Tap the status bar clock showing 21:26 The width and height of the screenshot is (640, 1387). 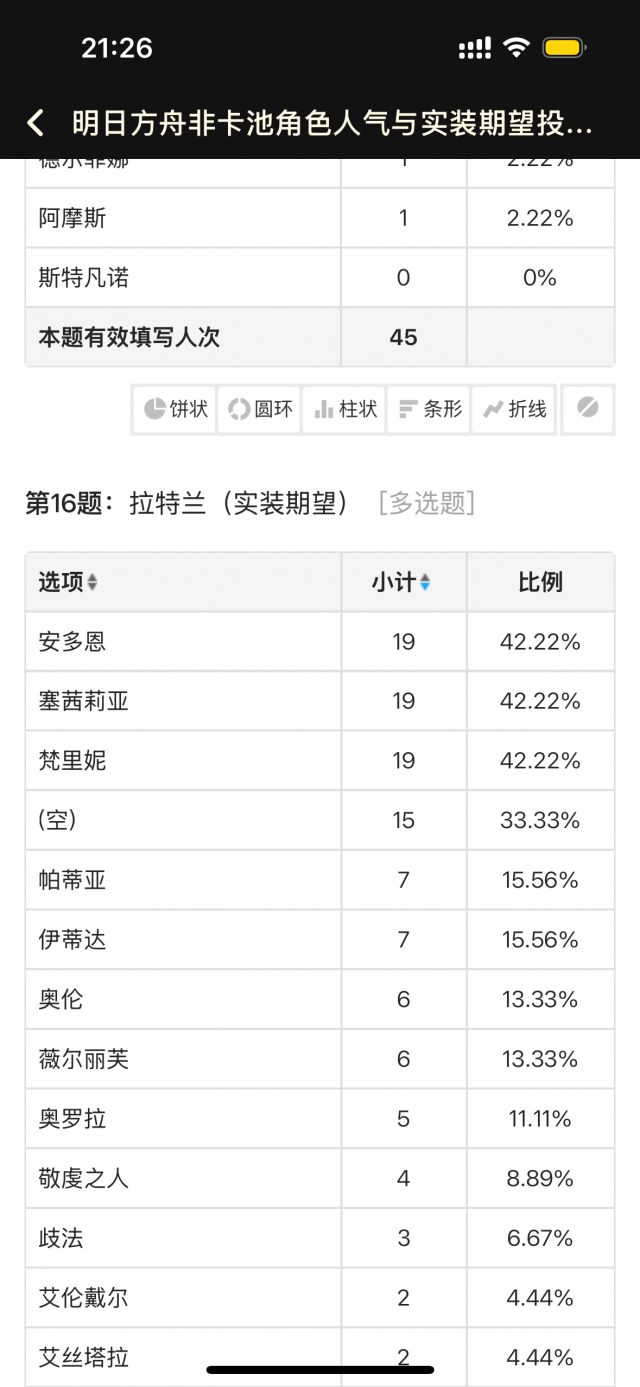[x=117, y=47]
